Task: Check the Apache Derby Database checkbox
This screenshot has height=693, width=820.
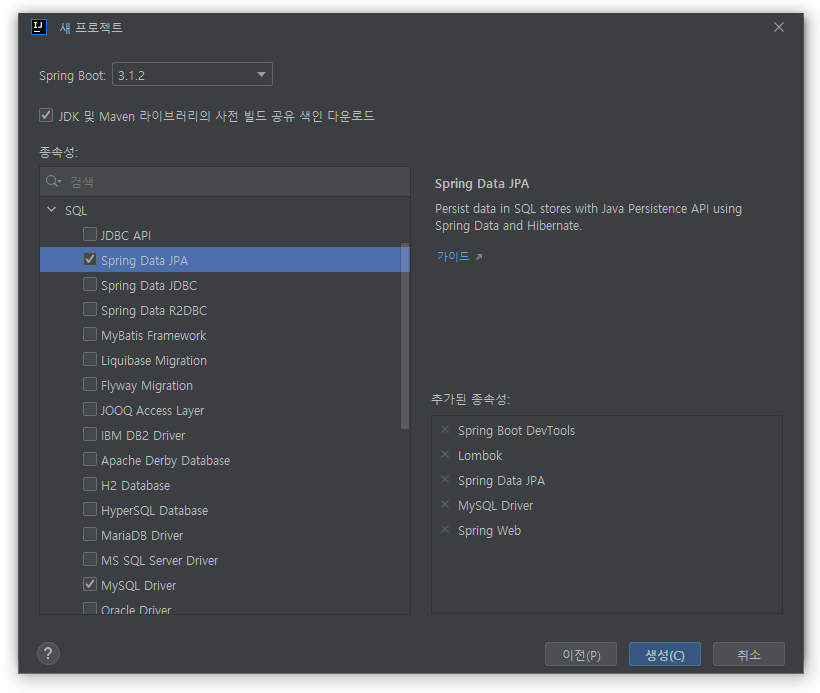Action: pyautogui.click(x=90, y=459)
